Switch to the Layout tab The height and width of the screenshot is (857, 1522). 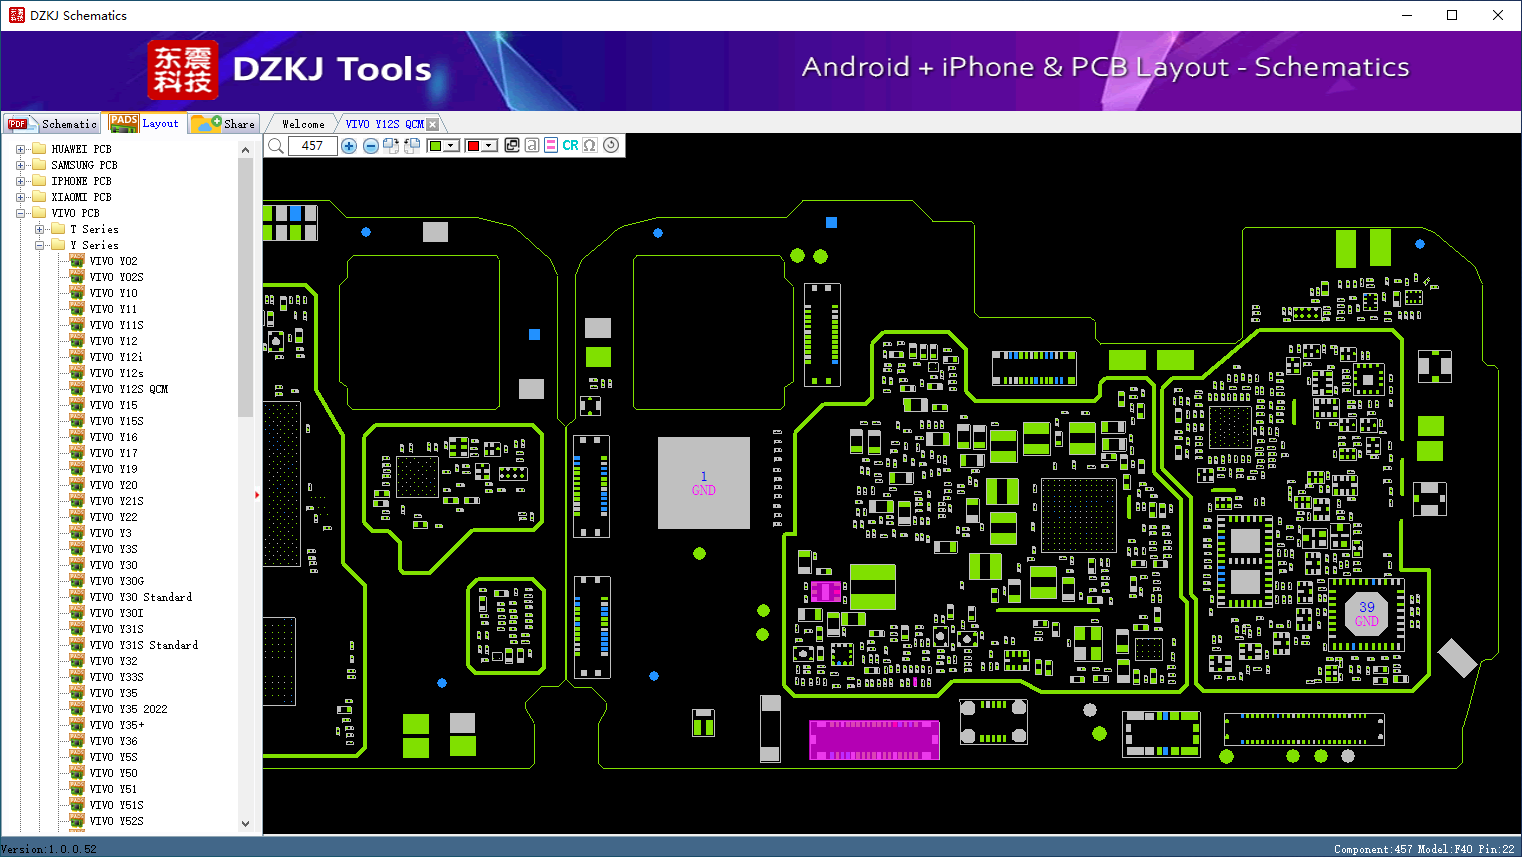tap(146, 123)
